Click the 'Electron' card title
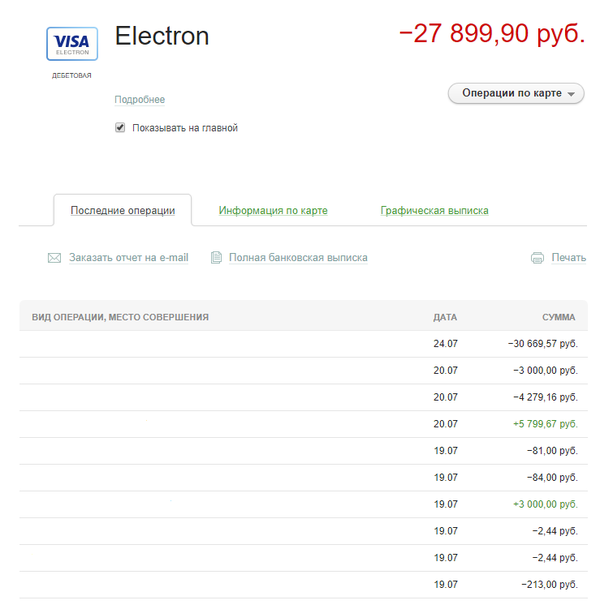The width and height of the screenshot is (600, 609). (162, 36)
